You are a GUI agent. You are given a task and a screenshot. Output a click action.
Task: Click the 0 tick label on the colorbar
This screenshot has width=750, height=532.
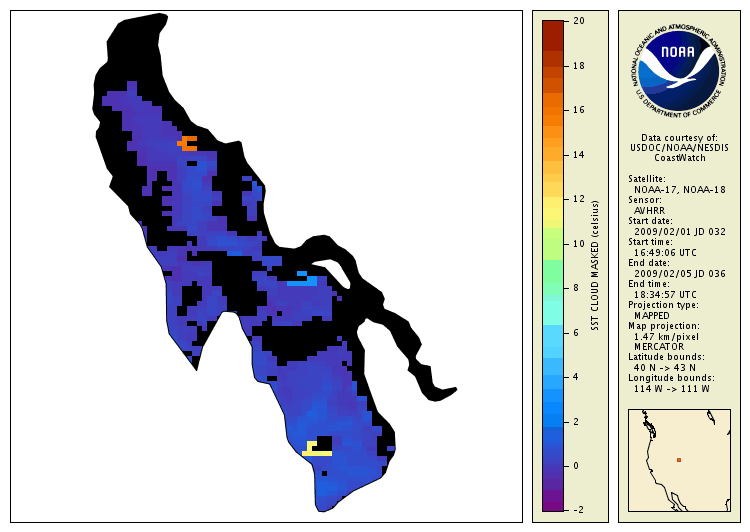point(576,466)
